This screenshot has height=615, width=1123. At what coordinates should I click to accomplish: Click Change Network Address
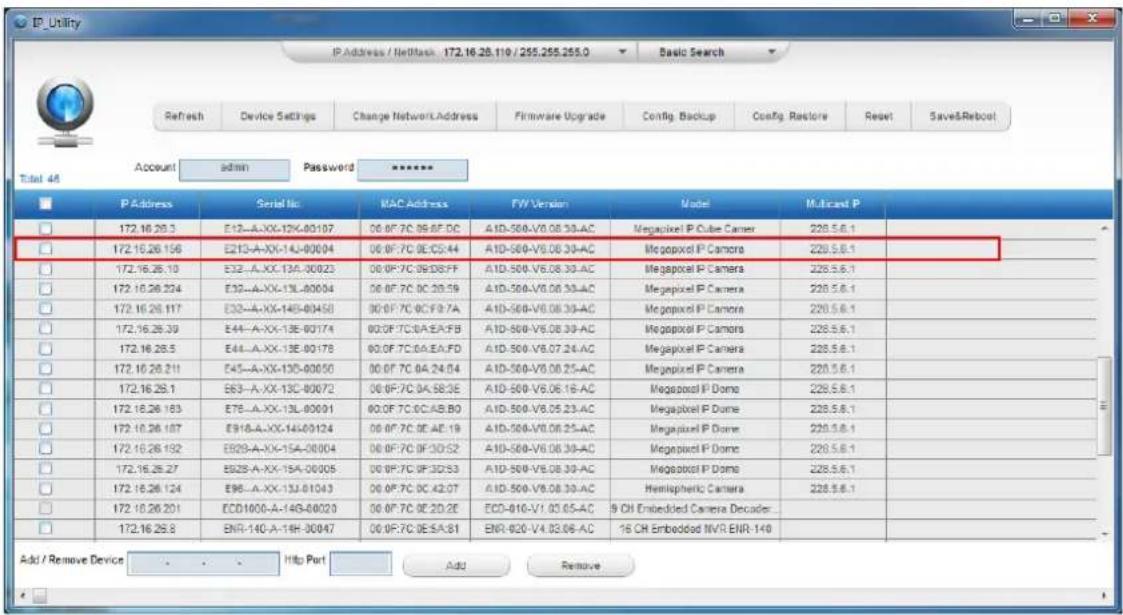pyautogui.click(x=415, y=116)
